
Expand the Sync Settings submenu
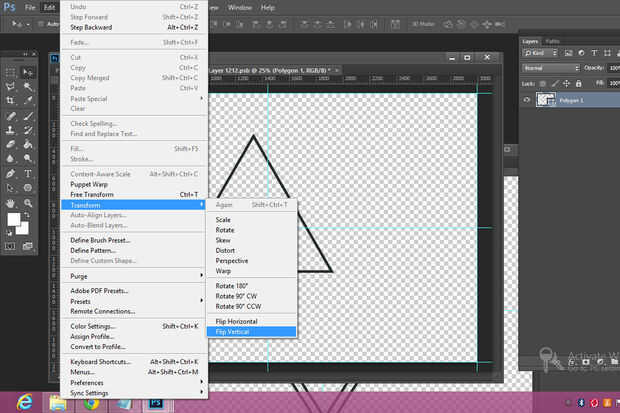[x=134, y=393]
